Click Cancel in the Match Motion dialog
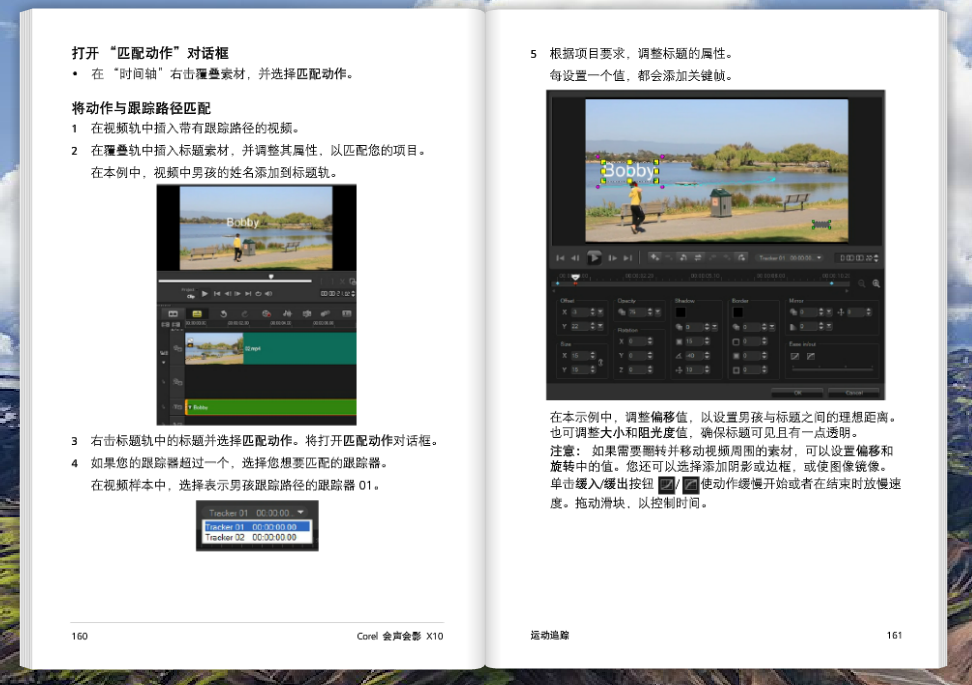The height and width of the screenshot is (685, 972). (x=854, y=392)
